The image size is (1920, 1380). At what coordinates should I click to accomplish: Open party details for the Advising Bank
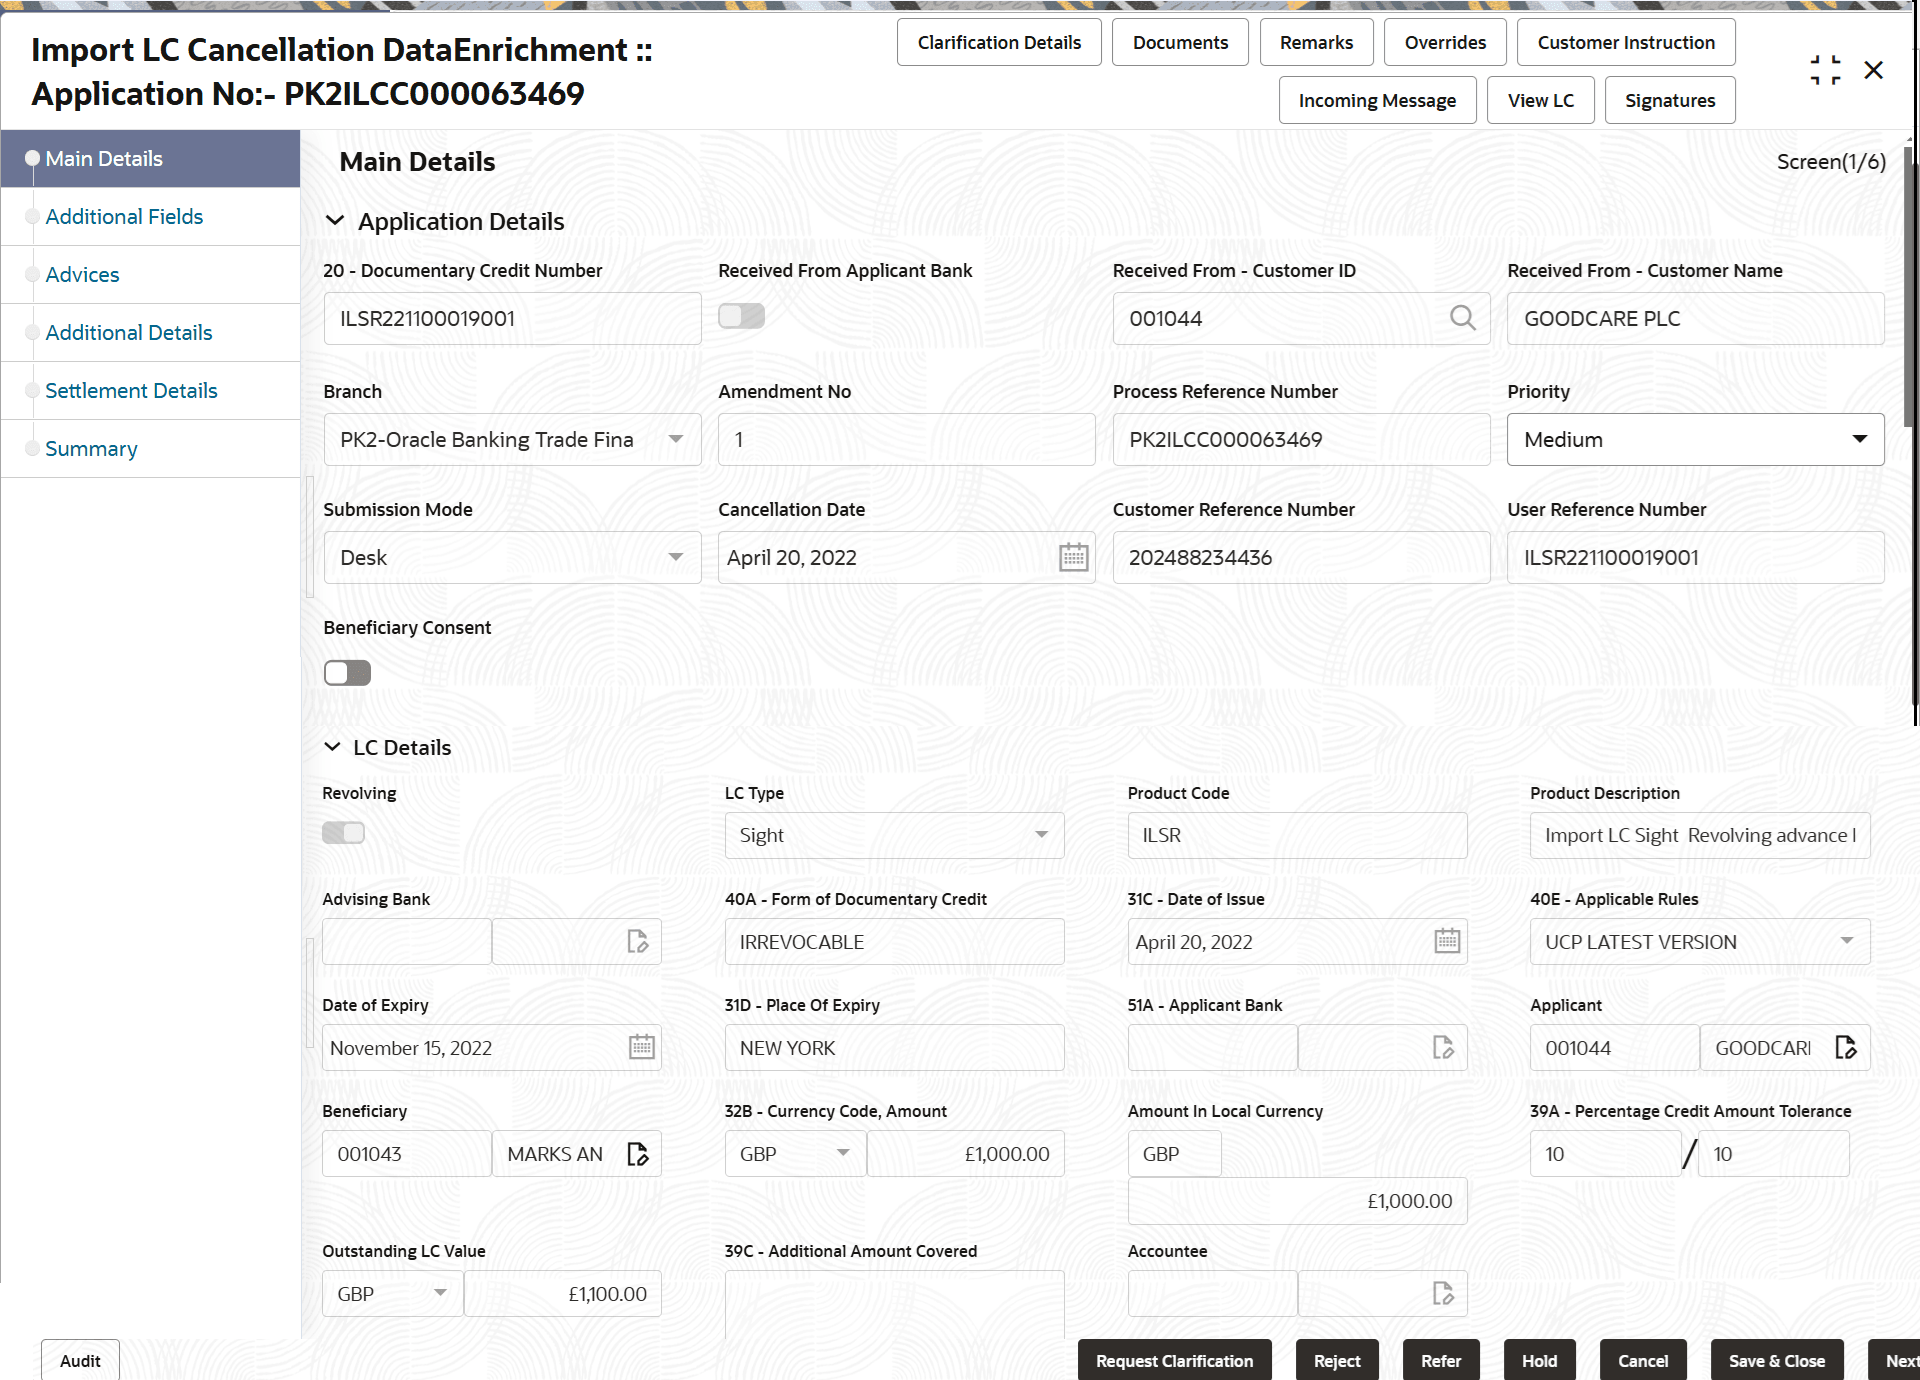pos(639,941)
